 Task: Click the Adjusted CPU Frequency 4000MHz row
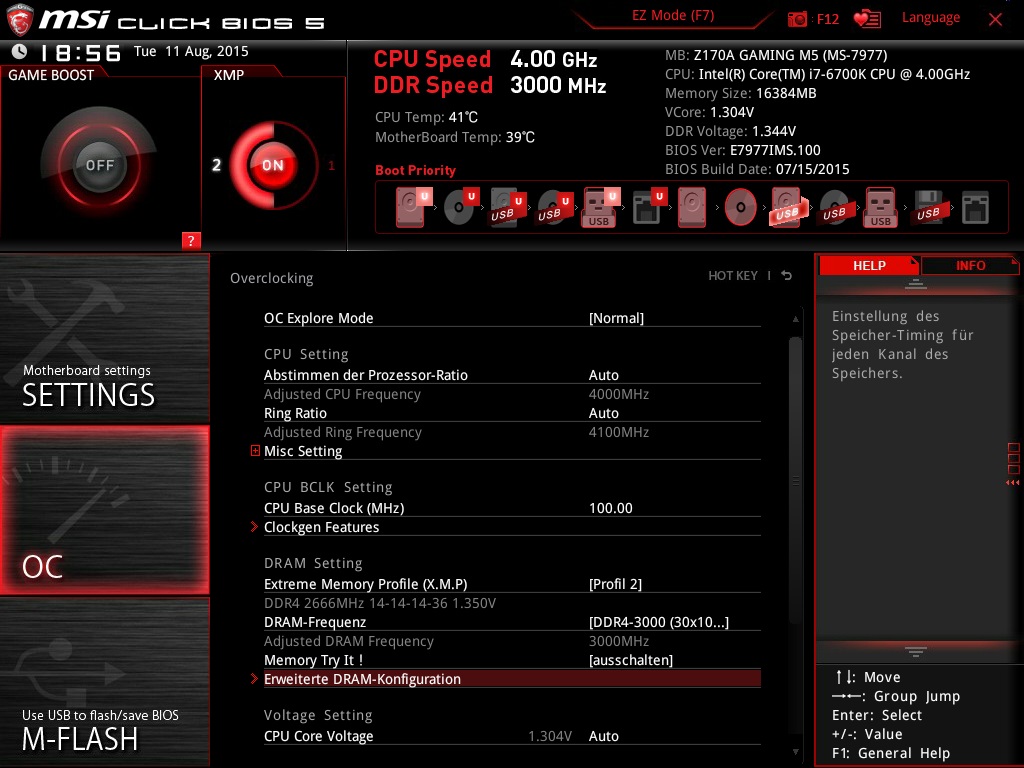point(512,394)
